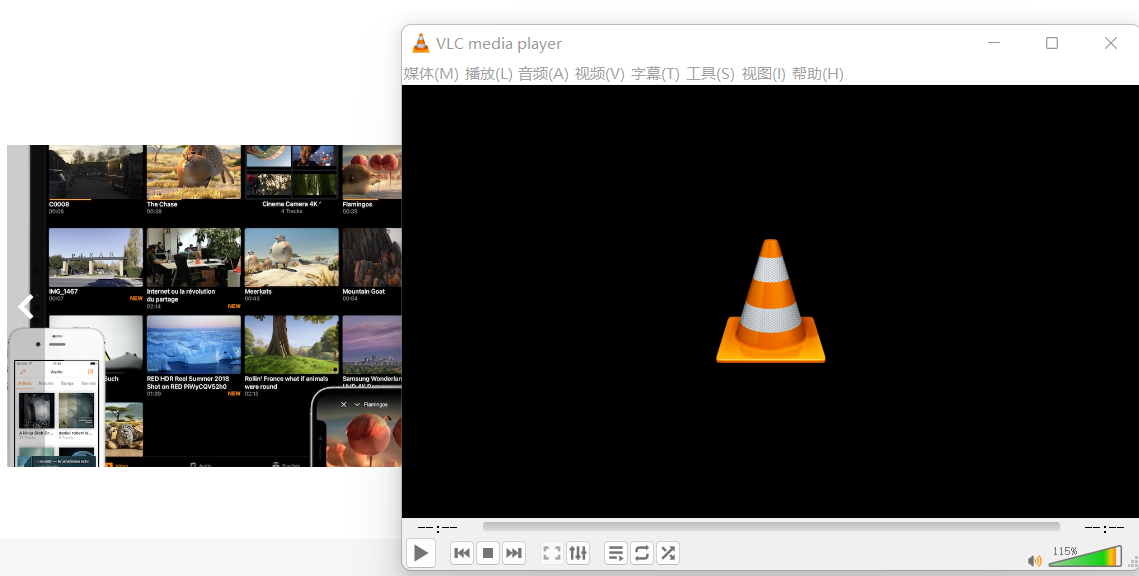Toggle fullscreen video mode

(552, 553)
